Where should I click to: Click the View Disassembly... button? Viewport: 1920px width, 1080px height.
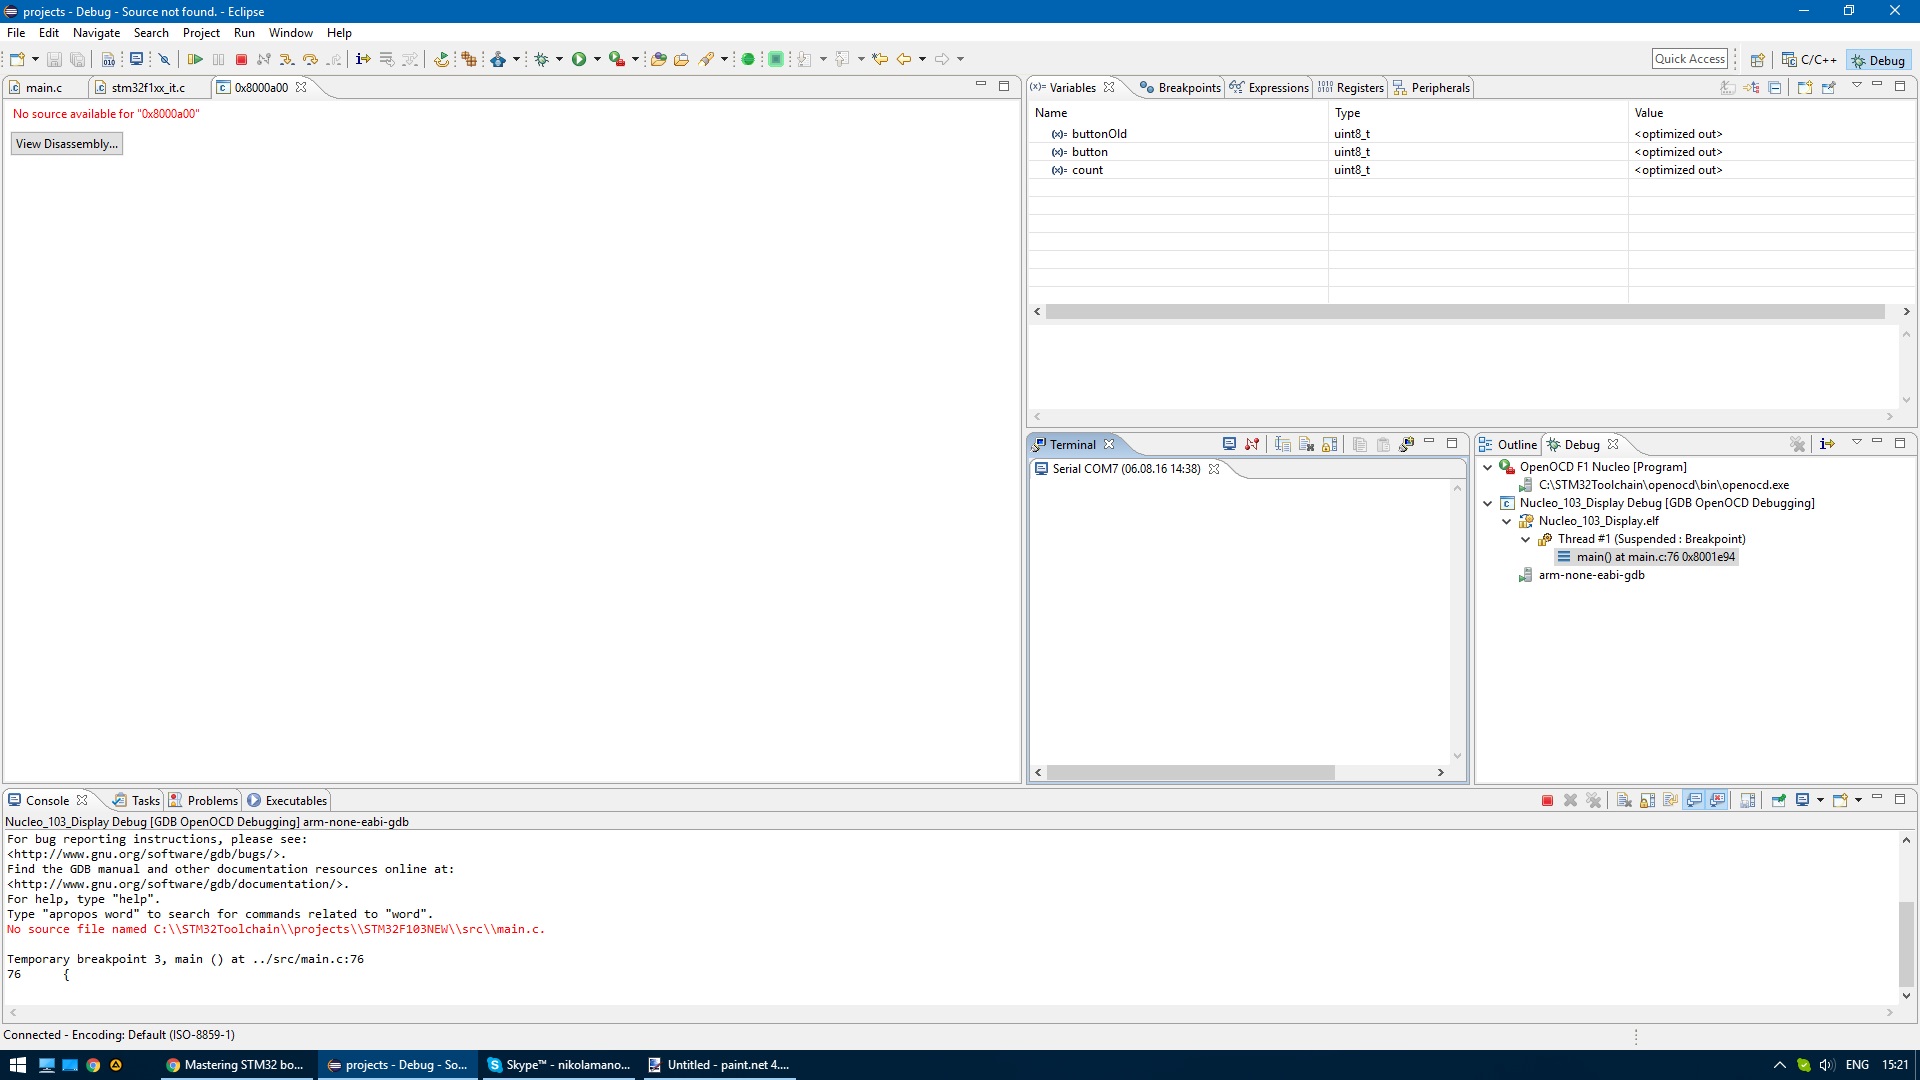click(x=67, y=144)
